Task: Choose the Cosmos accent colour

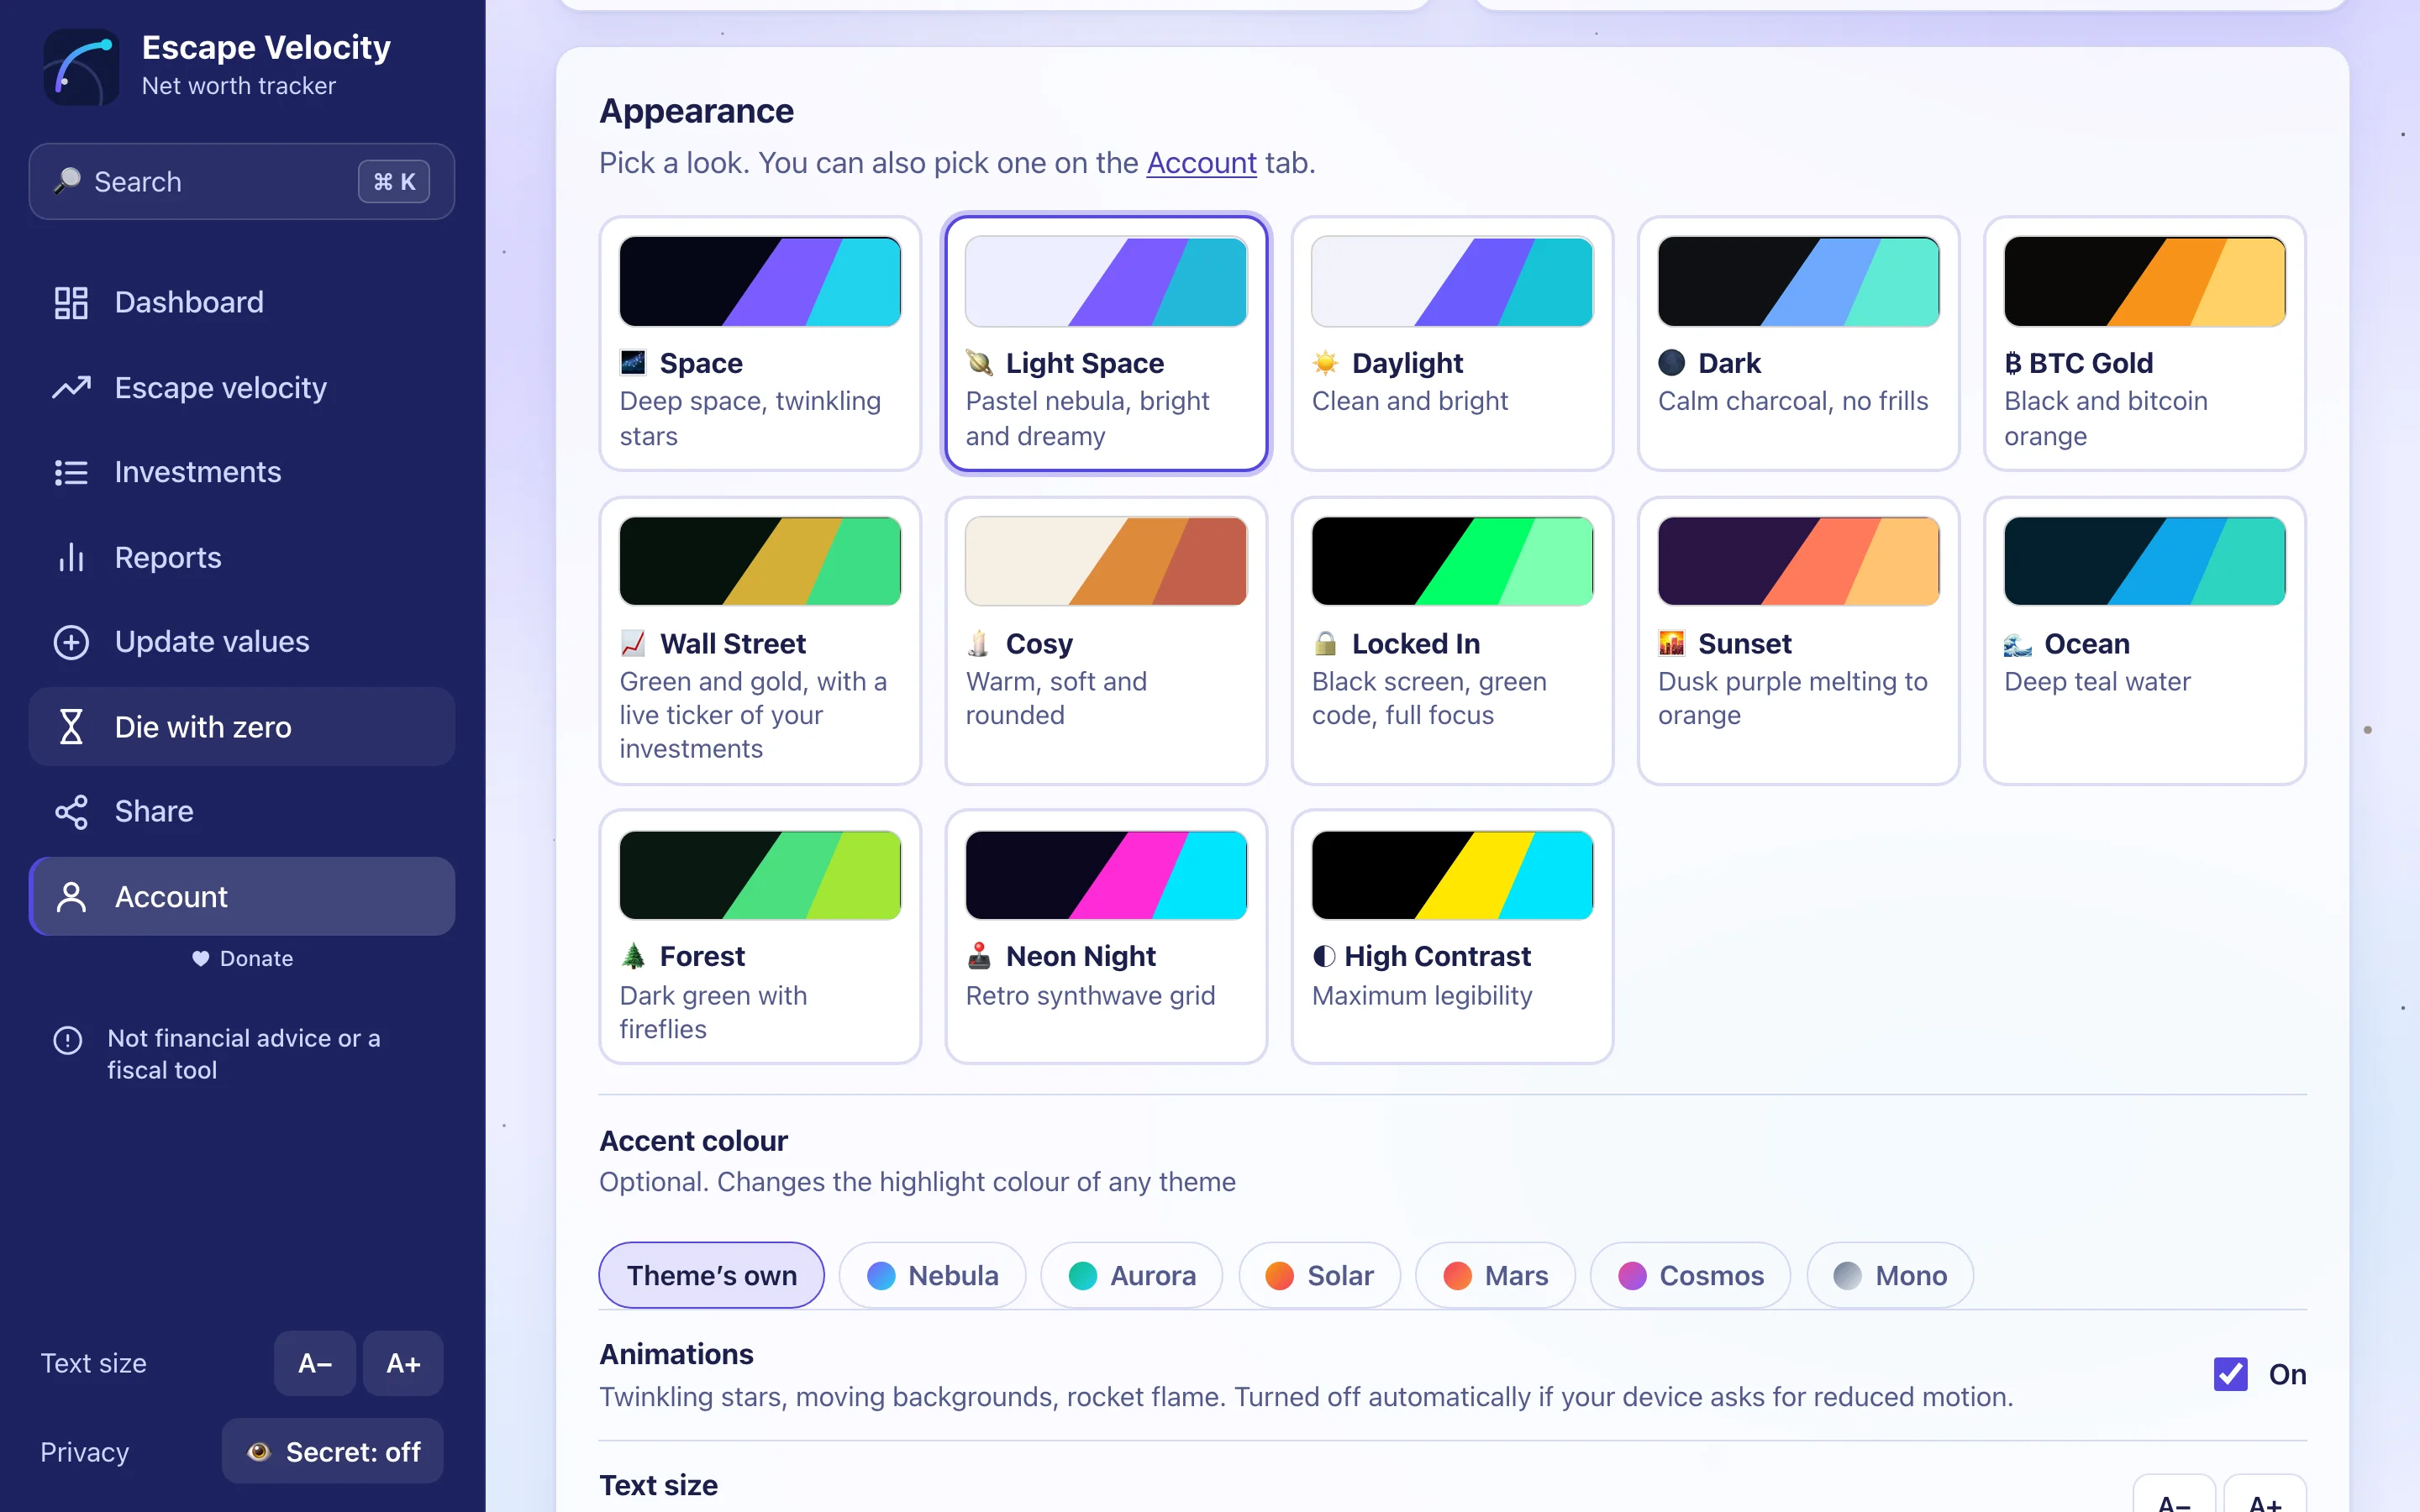Action: (1691, 1275)
